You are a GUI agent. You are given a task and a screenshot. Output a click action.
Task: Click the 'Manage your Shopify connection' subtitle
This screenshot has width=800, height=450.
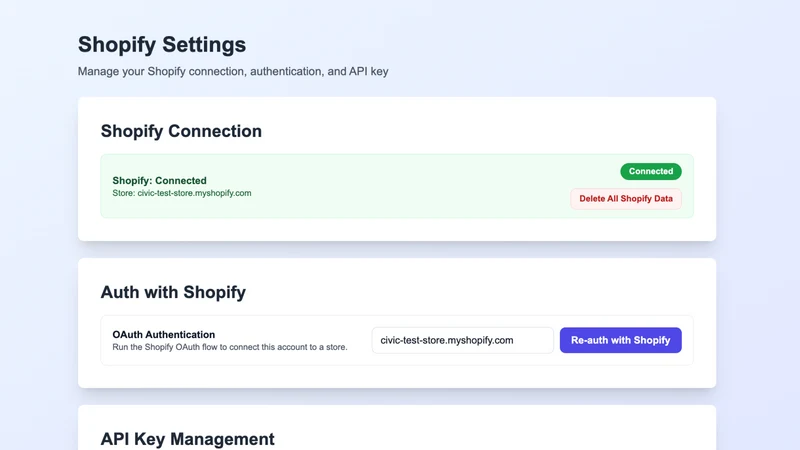click(x=233, y=71)
